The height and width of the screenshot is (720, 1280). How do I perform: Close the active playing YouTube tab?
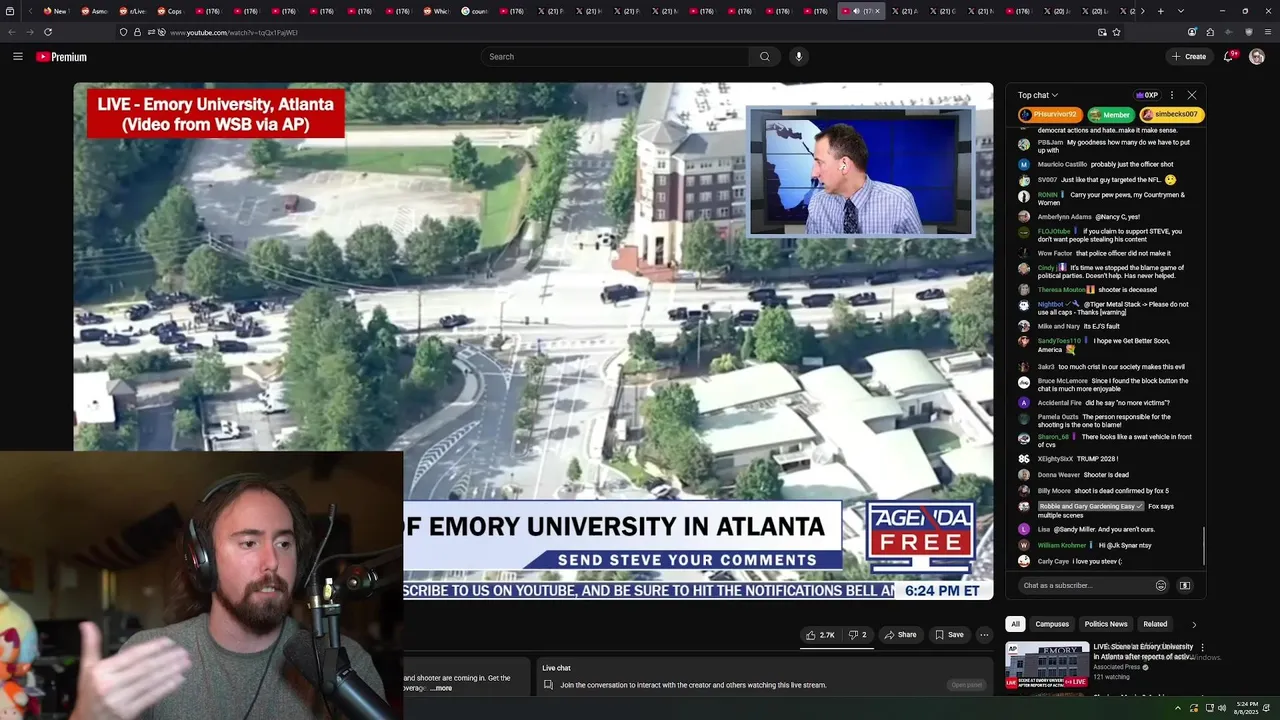click(x=877, y=11)
